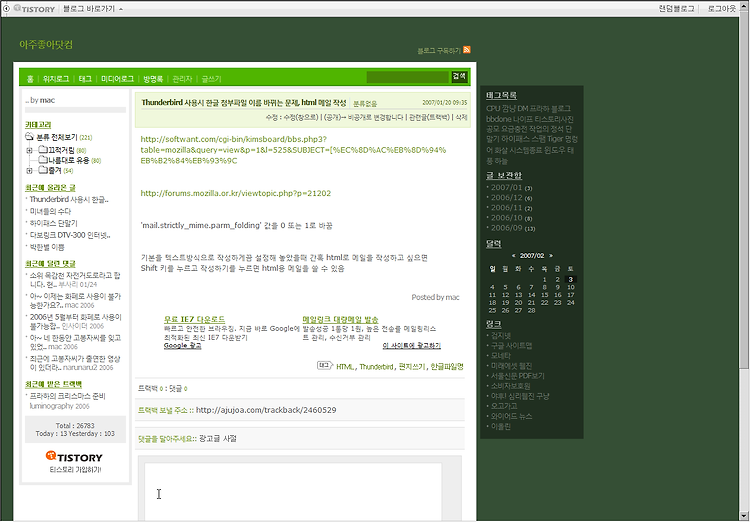
Task: Open the softwant.com bbs.php3 link
Action: pos(293,150)
